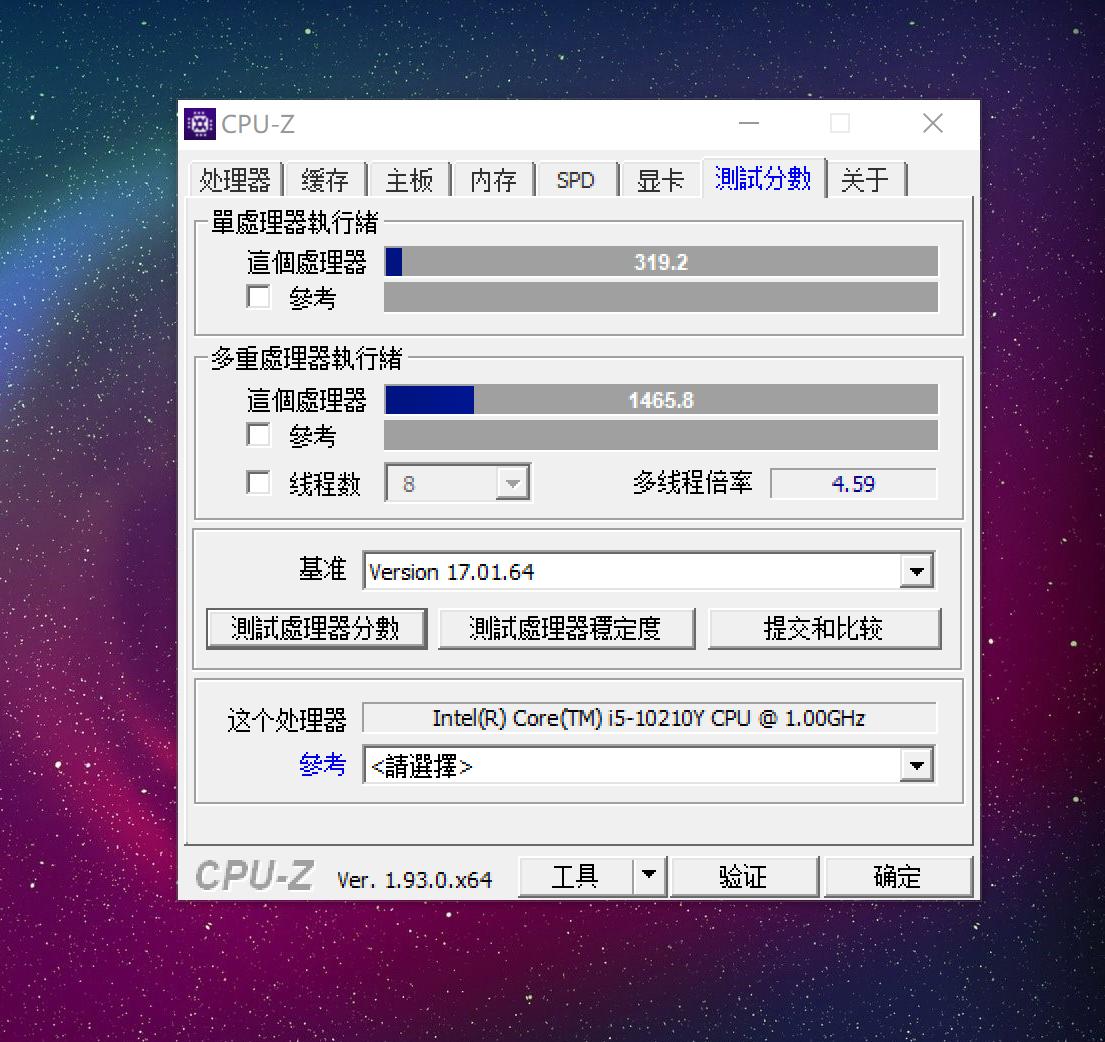
Task: Click the CPU-Z application icon in title bar
Action: point(199,122)
